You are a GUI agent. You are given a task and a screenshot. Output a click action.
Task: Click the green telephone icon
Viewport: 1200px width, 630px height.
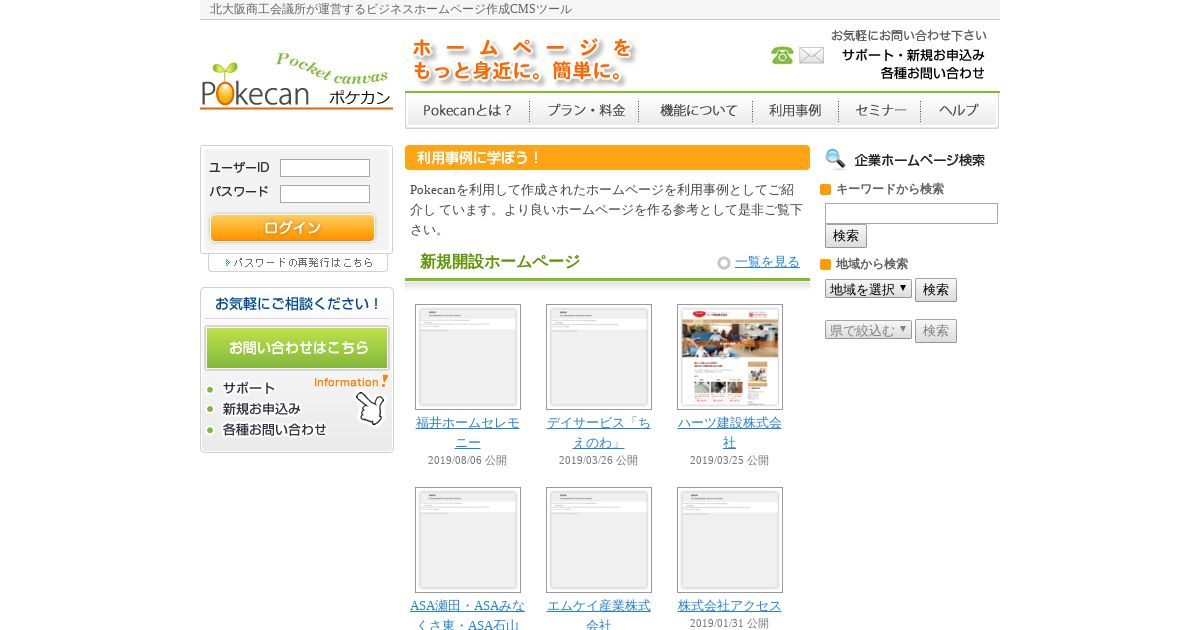click(782, 55)
